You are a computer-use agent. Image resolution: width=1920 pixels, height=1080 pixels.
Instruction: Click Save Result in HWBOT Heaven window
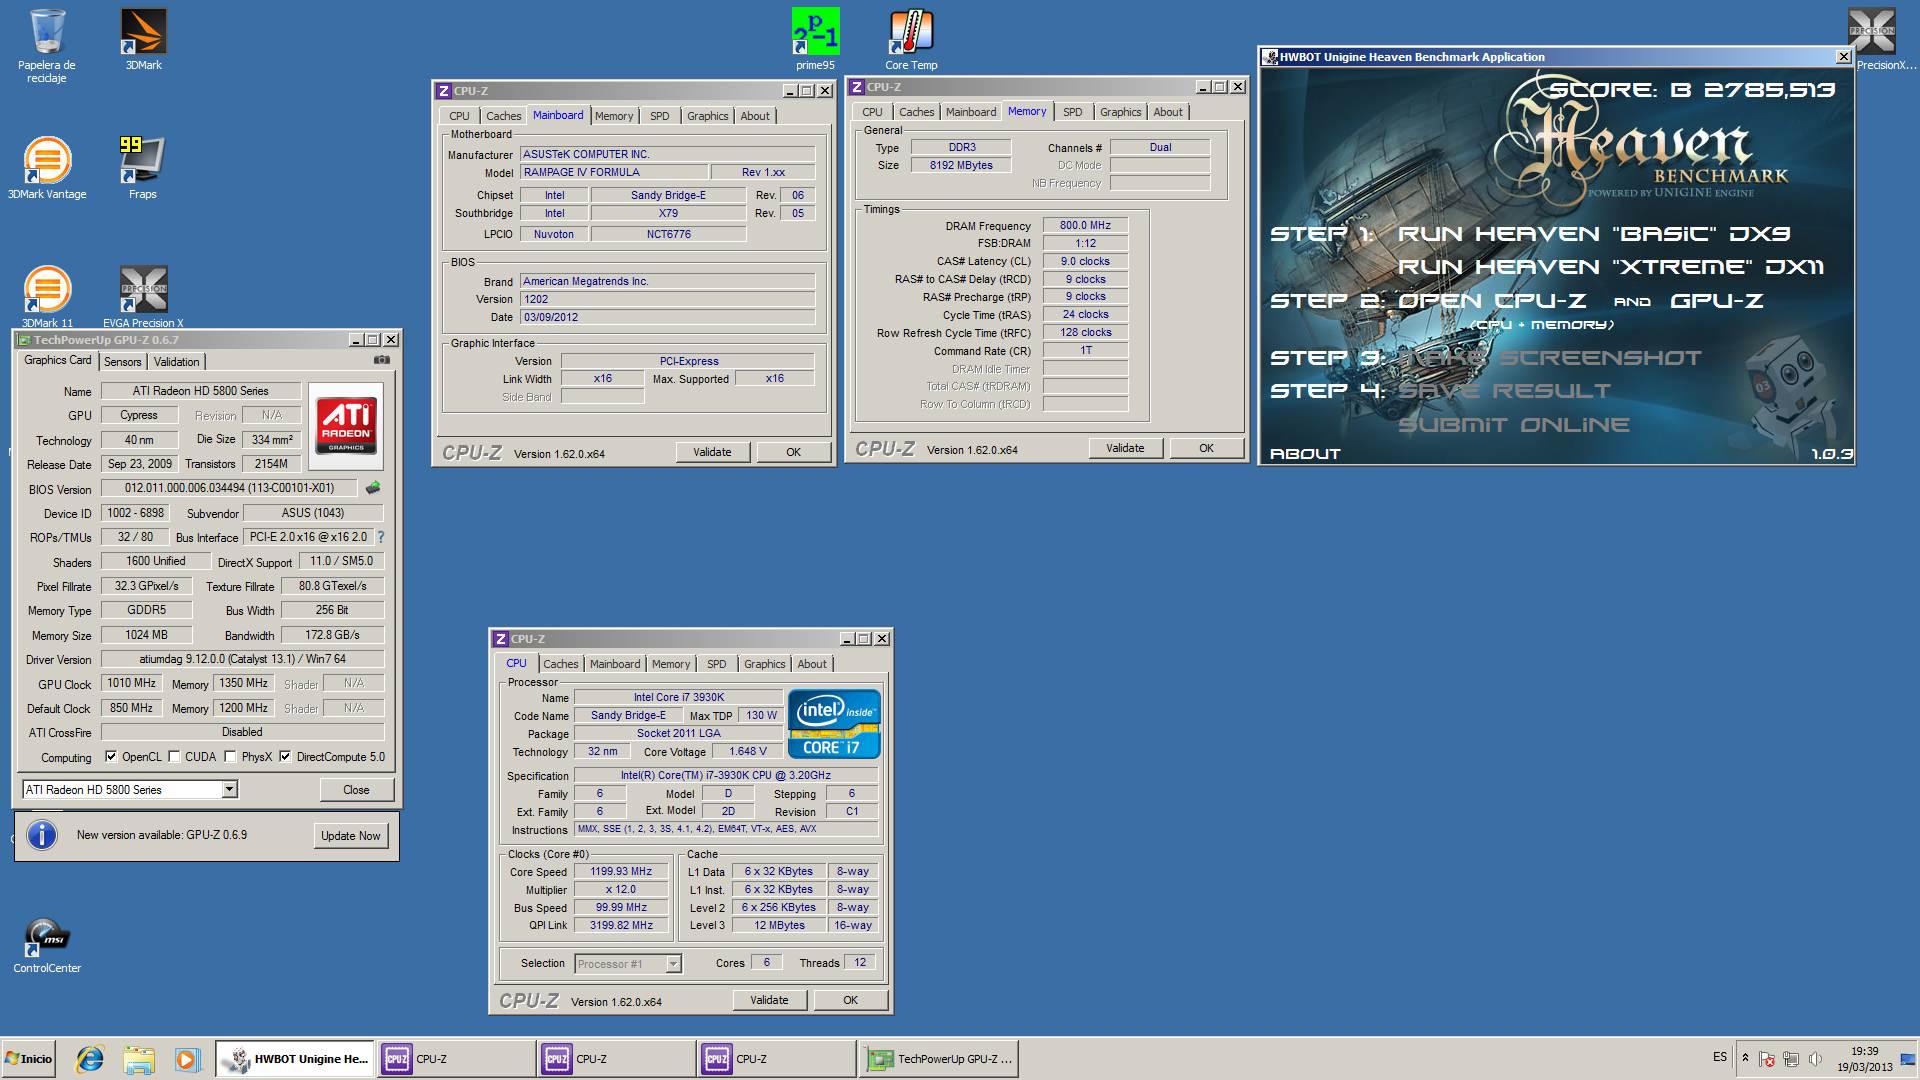pyautogui.click(x=1505, y=391)
